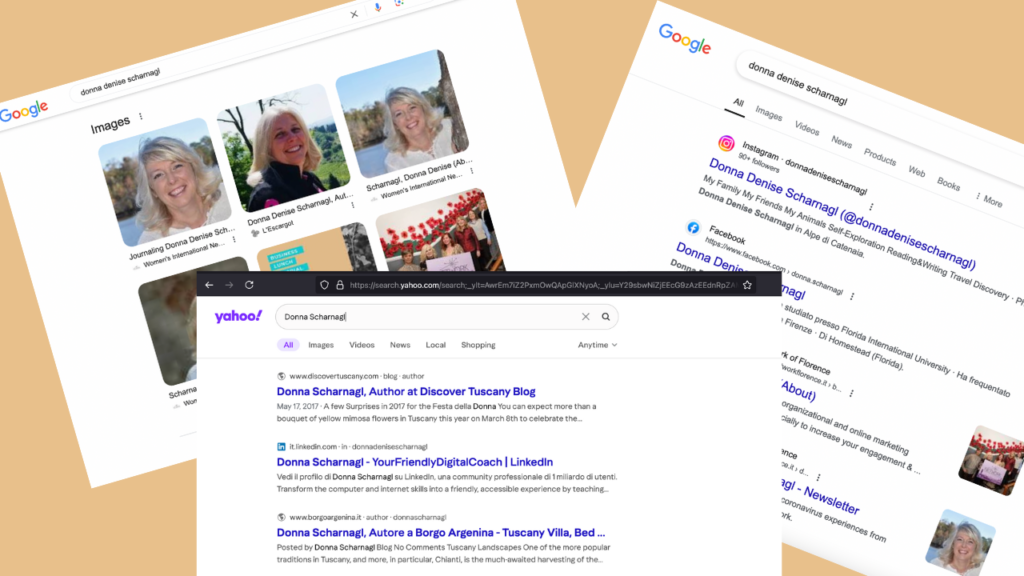Open 'Donna Scharnagl, Author at Discover Tuscany Blog'

pyautogui.click(x=406, y=392)
